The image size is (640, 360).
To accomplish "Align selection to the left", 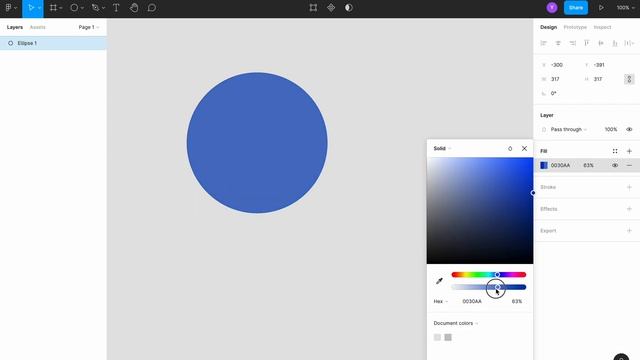I will click(543, 43).
